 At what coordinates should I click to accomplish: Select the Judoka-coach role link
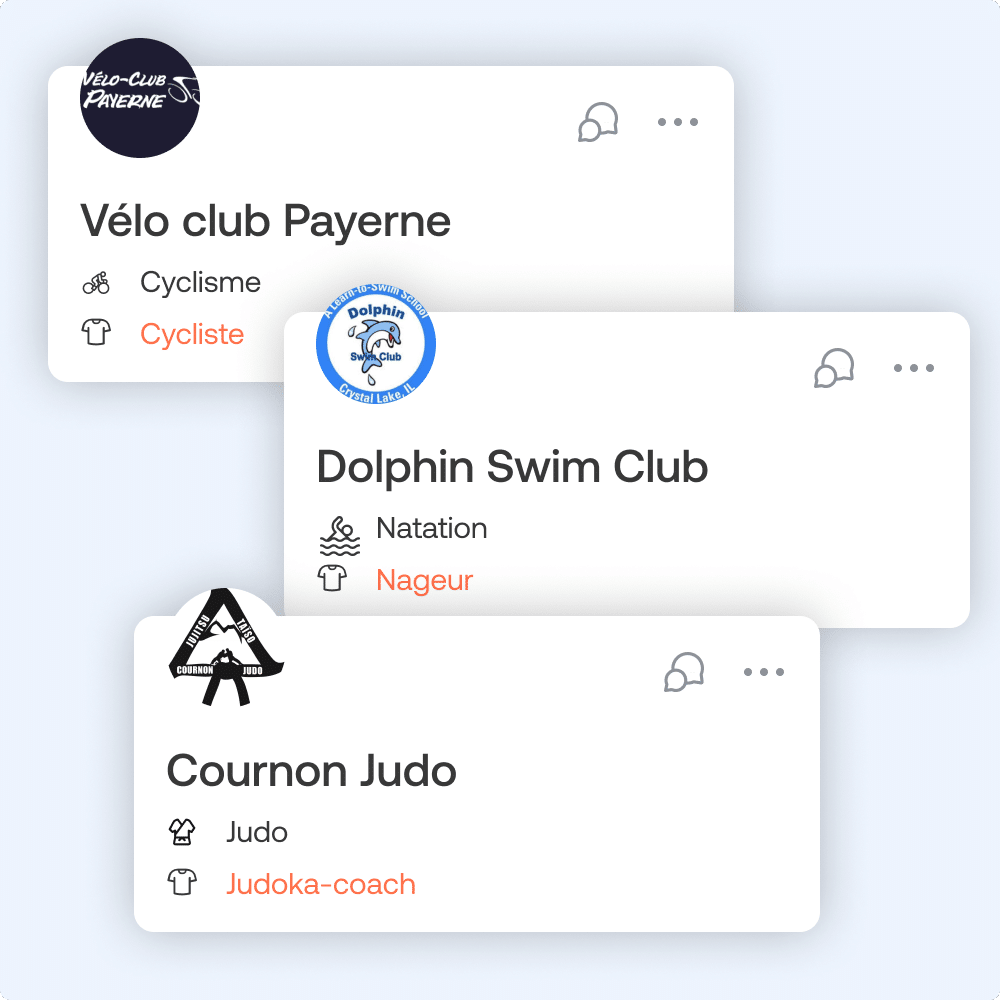321,884
